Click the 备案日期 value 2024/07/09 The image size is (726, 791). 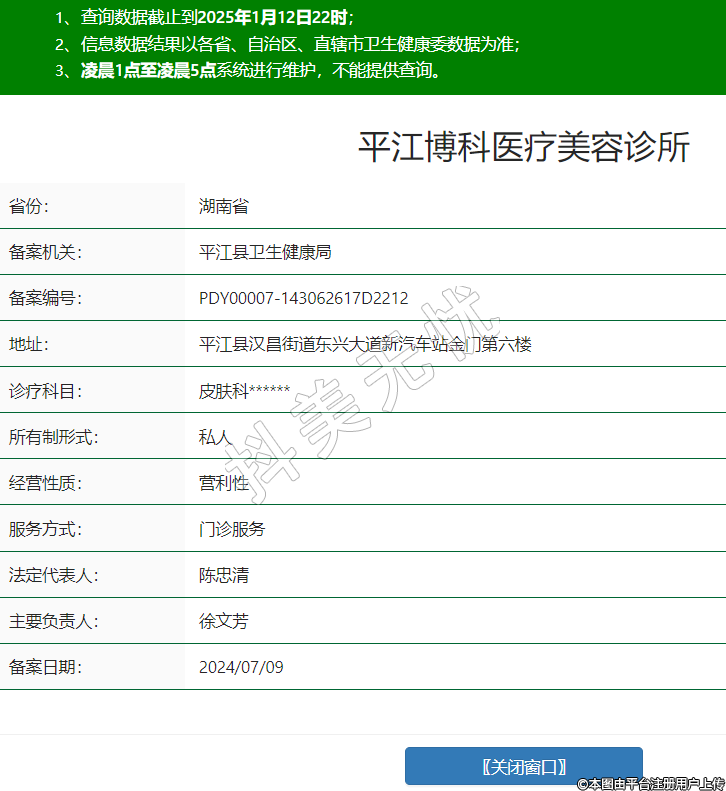(241, 667)
